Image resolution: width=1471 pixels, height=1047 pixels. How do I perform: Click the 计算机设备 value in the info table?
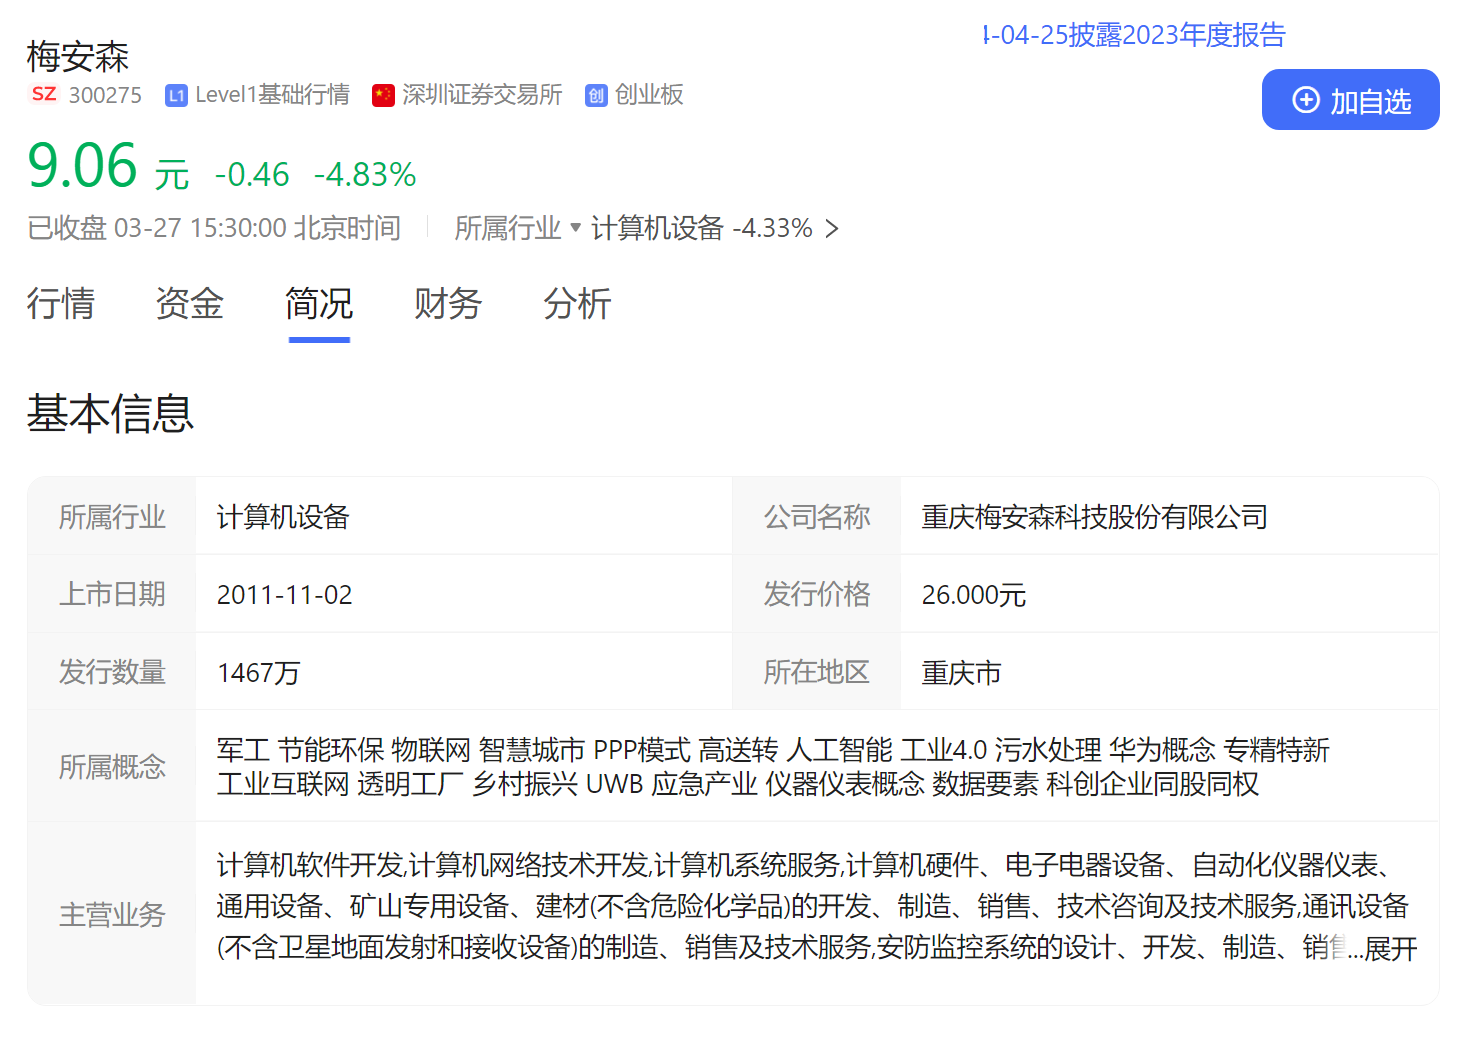[283, 517]
